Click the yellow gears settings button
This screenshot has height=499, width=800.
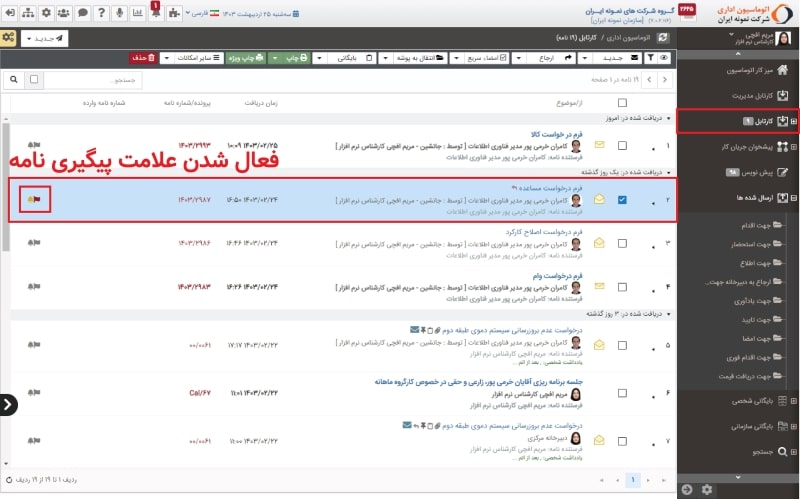point(9,38)
